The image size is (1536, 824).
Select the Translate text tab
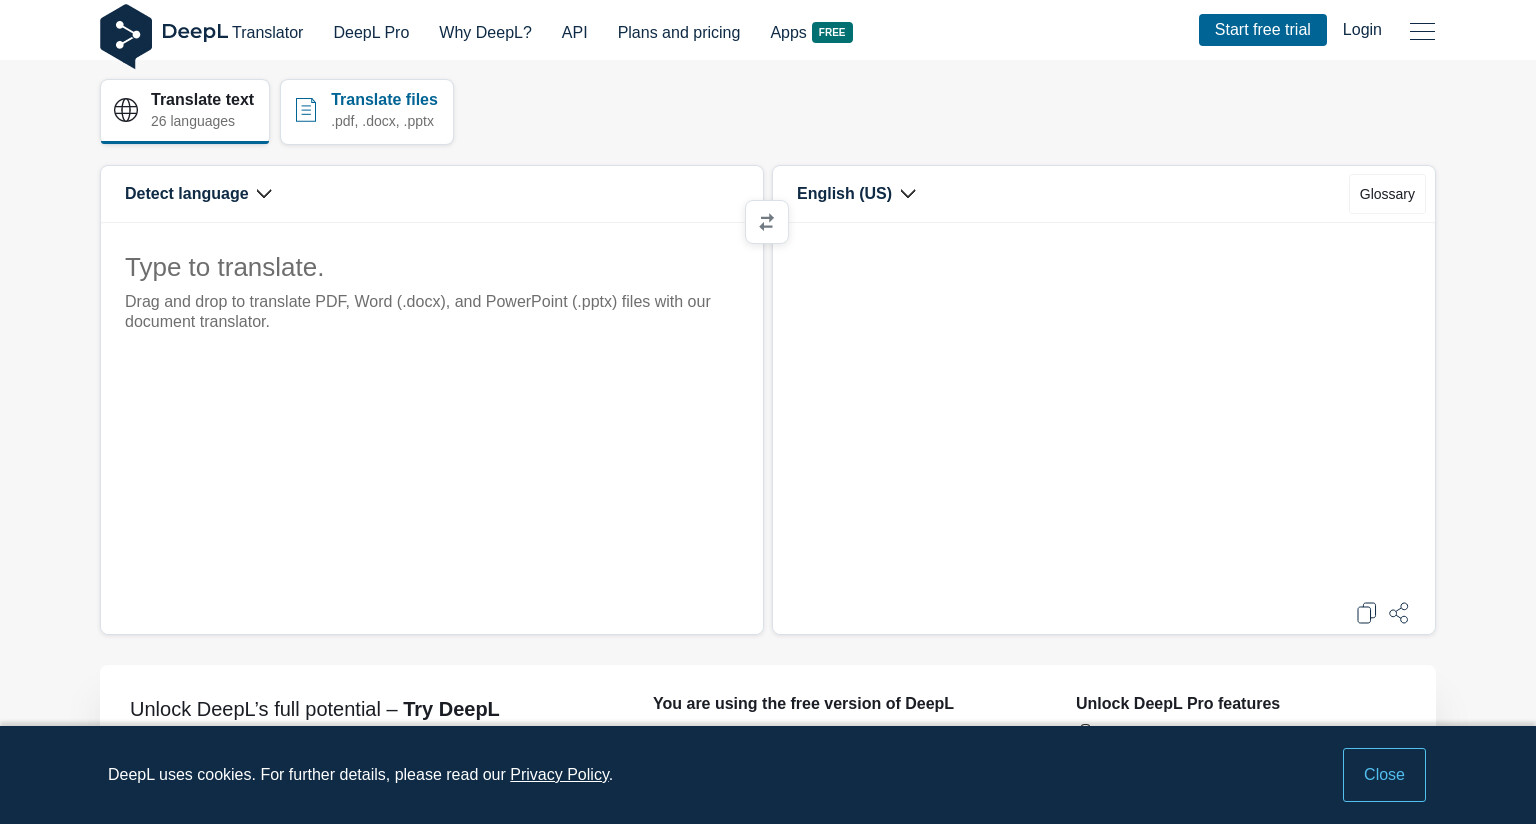point(185,111)
